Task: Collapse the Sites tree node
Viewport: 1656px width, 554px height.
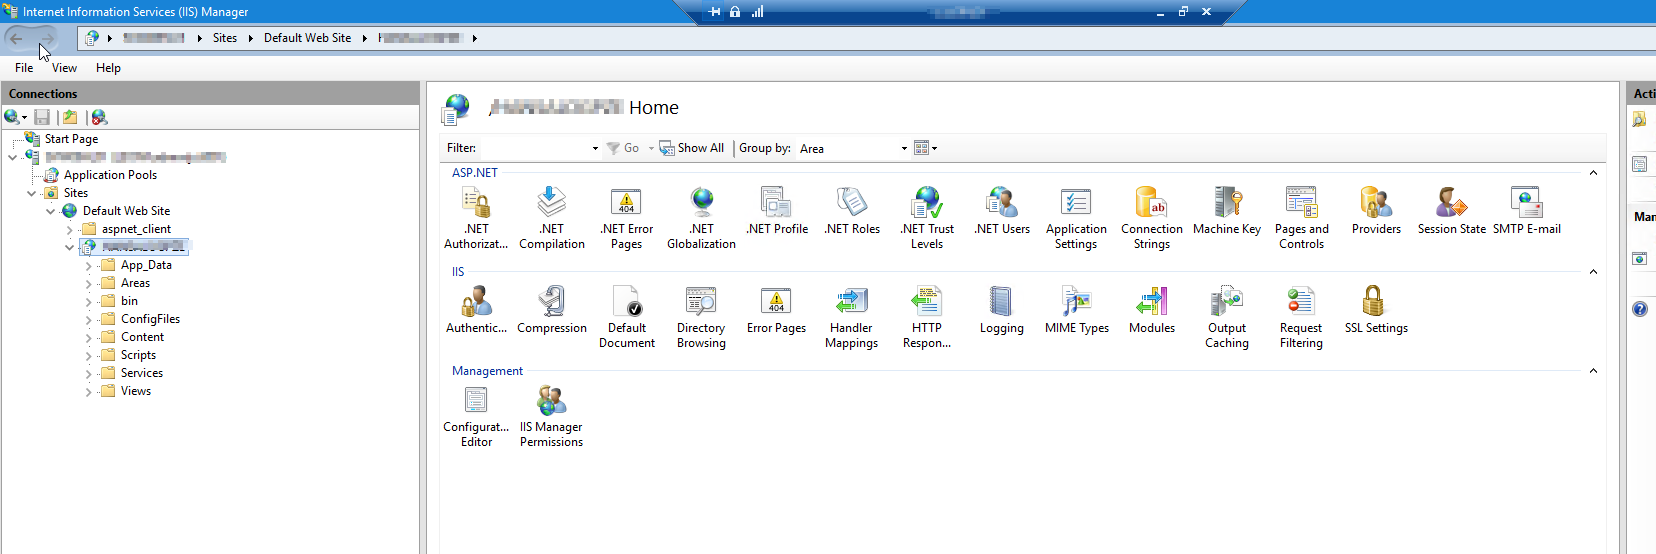Action: (x=31, y=193)
